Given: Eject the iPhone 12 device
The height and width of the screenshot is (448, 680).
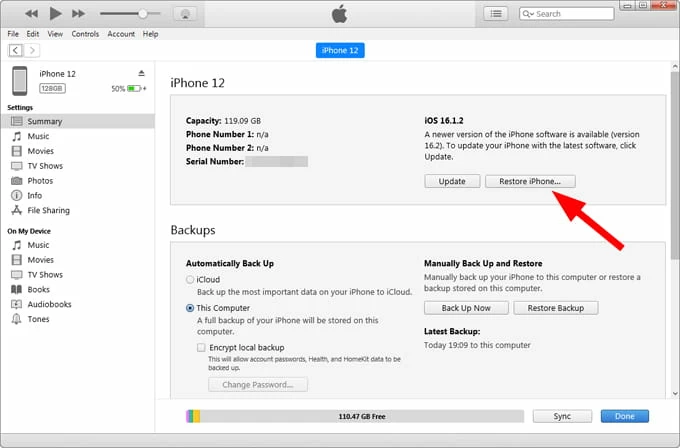Looking at the screenshot, I should point(141,73).
